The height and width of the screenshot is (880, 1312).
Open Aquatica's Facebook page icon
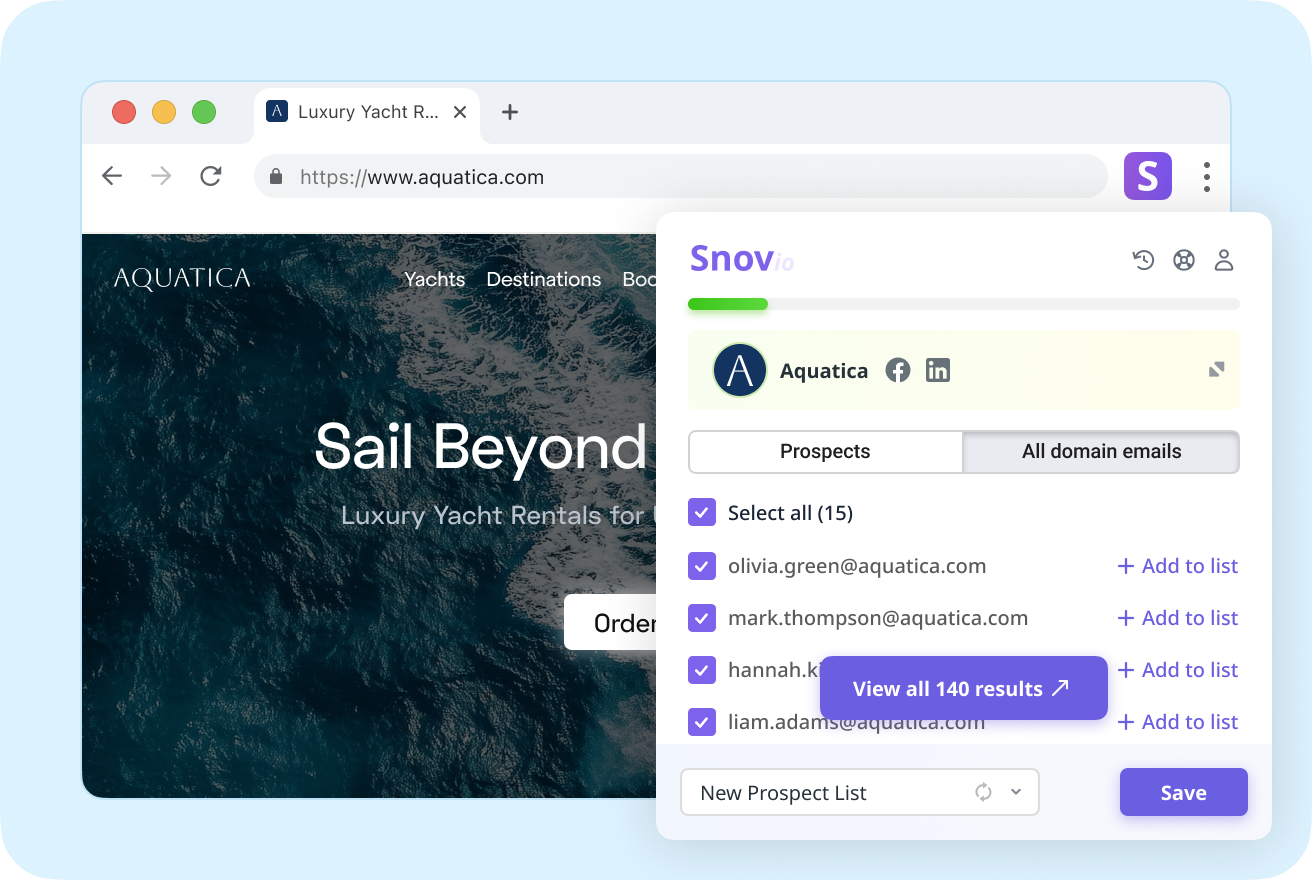pos(898,370)
